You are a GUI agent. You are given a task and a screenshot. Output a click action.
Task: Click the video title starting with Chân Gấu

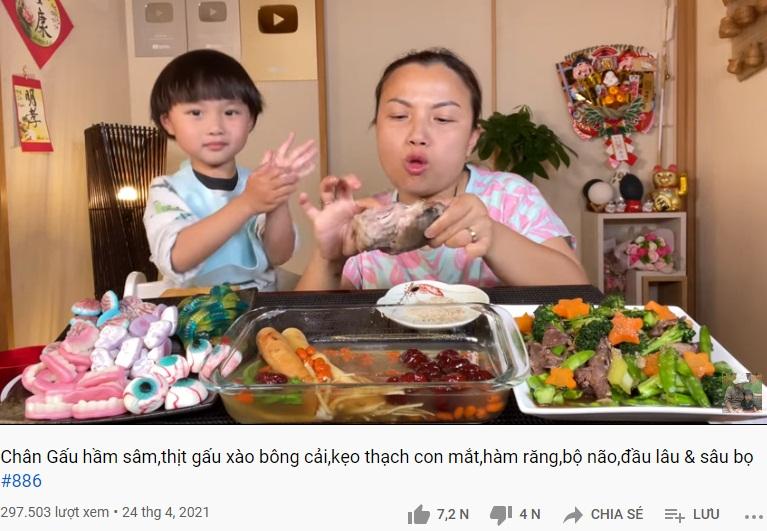click(377, 457)
